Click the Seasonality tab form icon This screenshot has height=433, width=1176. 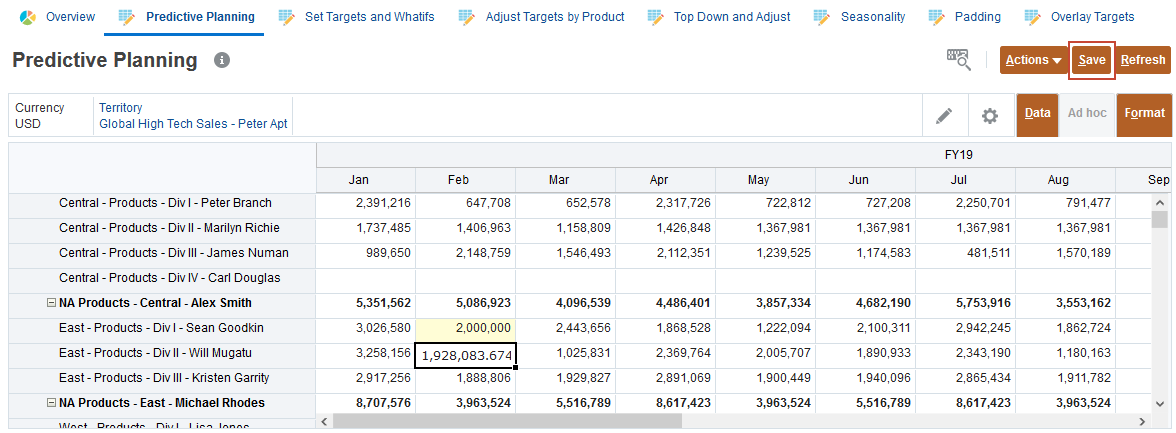(x=823, y=17)
